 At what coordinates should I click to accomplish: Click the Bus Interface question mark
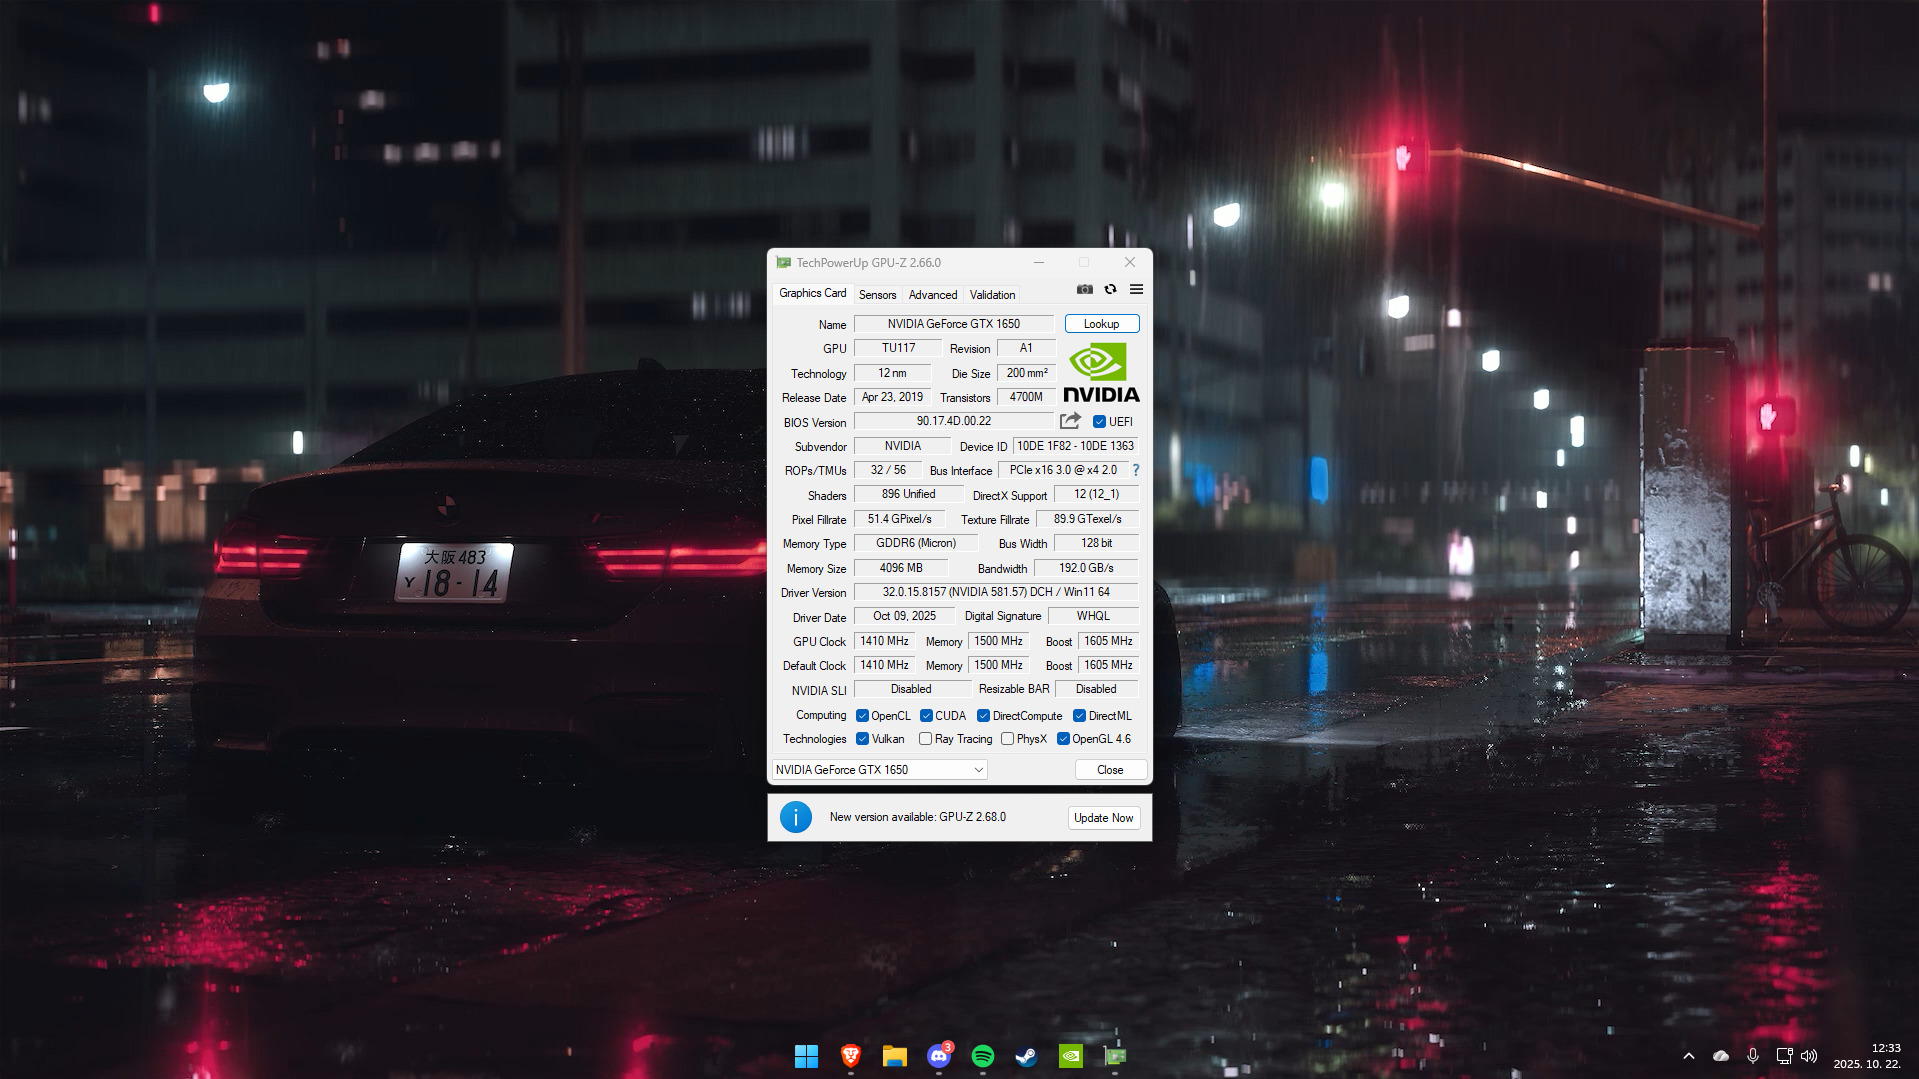coord(1135,470)
